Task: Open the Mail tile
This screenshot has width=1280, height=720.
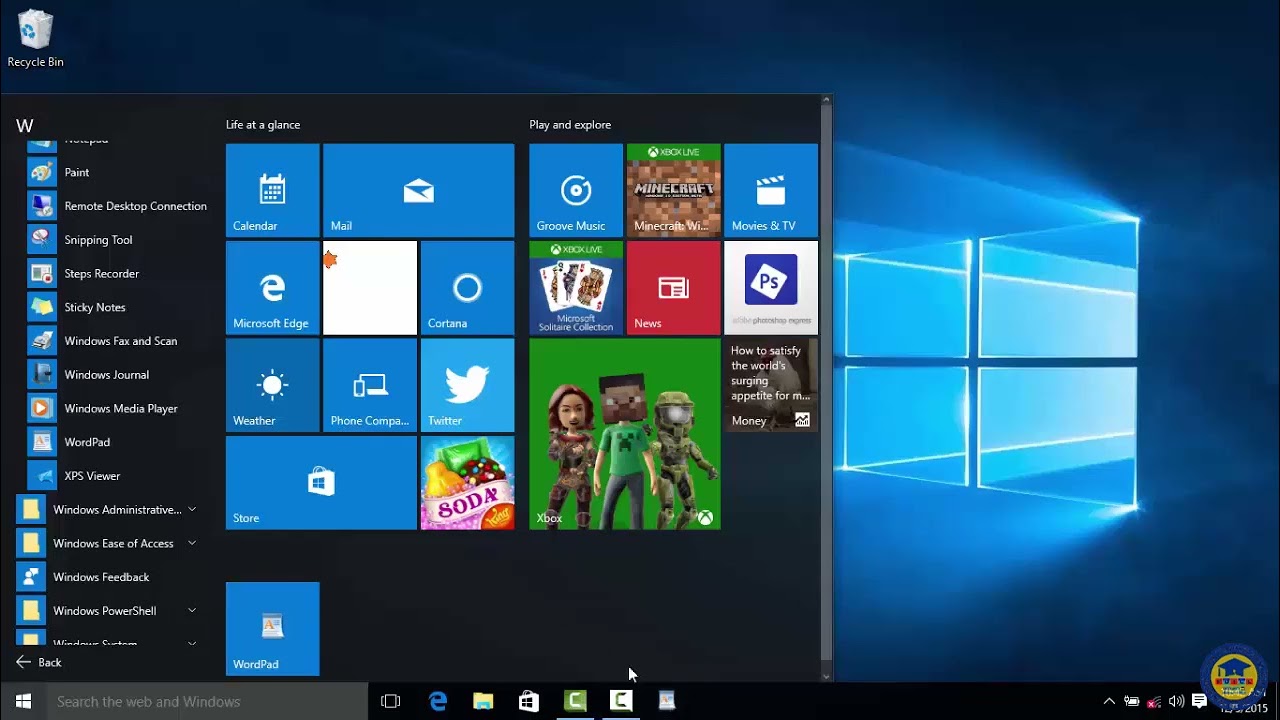Action: pyautogui.click(x=418, y=190)
